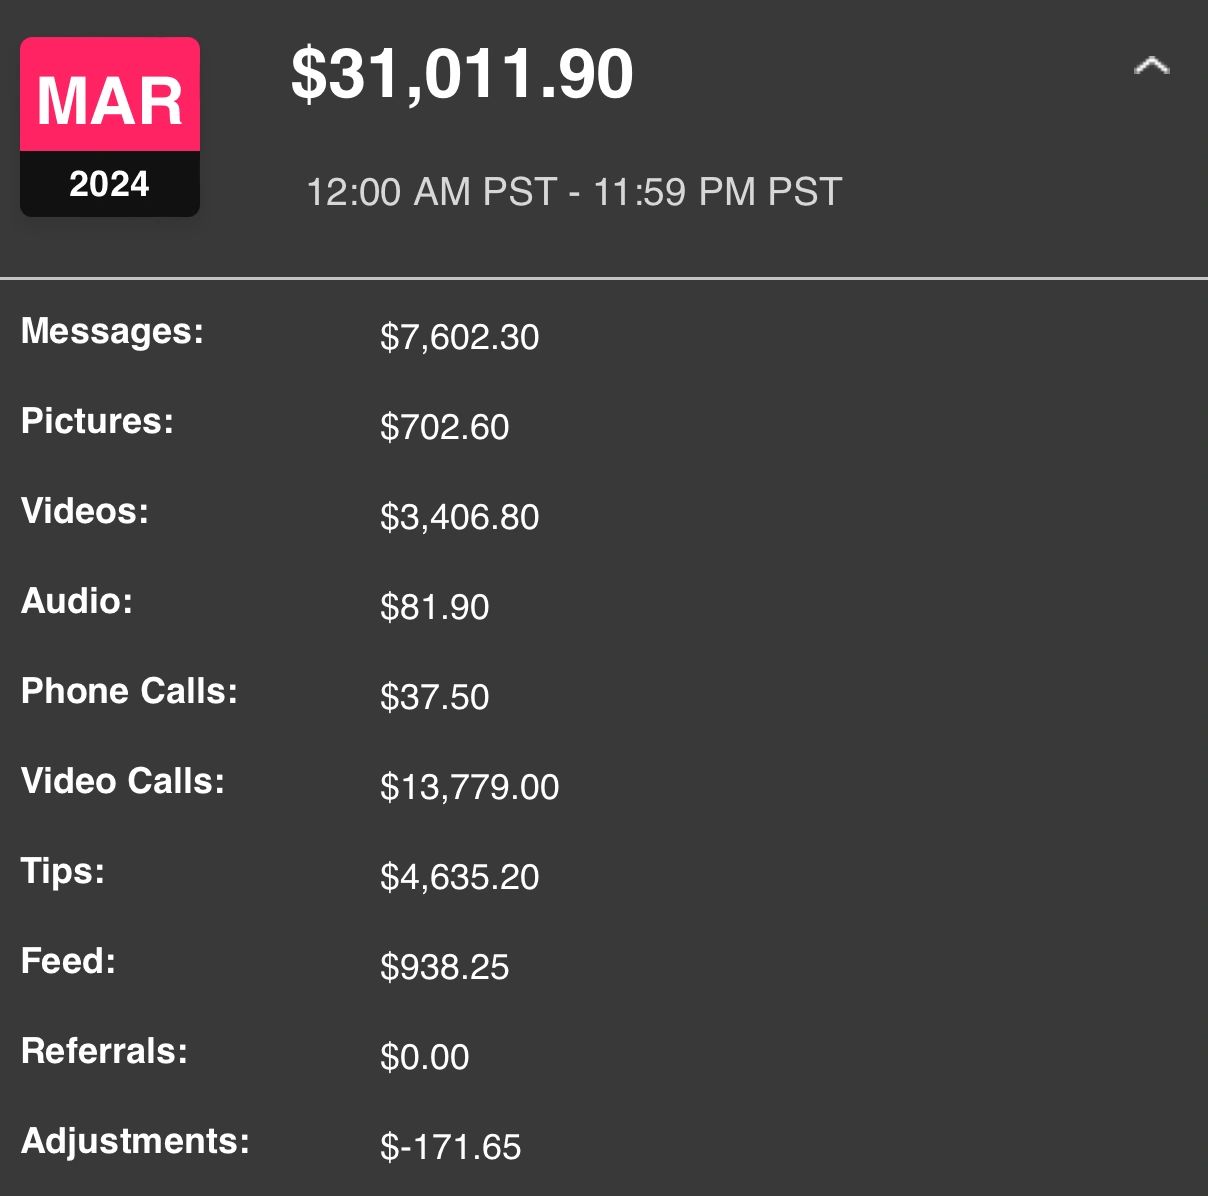Click the Feed amount $938.25
Screen dimensions: 1208x1196
coord(444,967)
